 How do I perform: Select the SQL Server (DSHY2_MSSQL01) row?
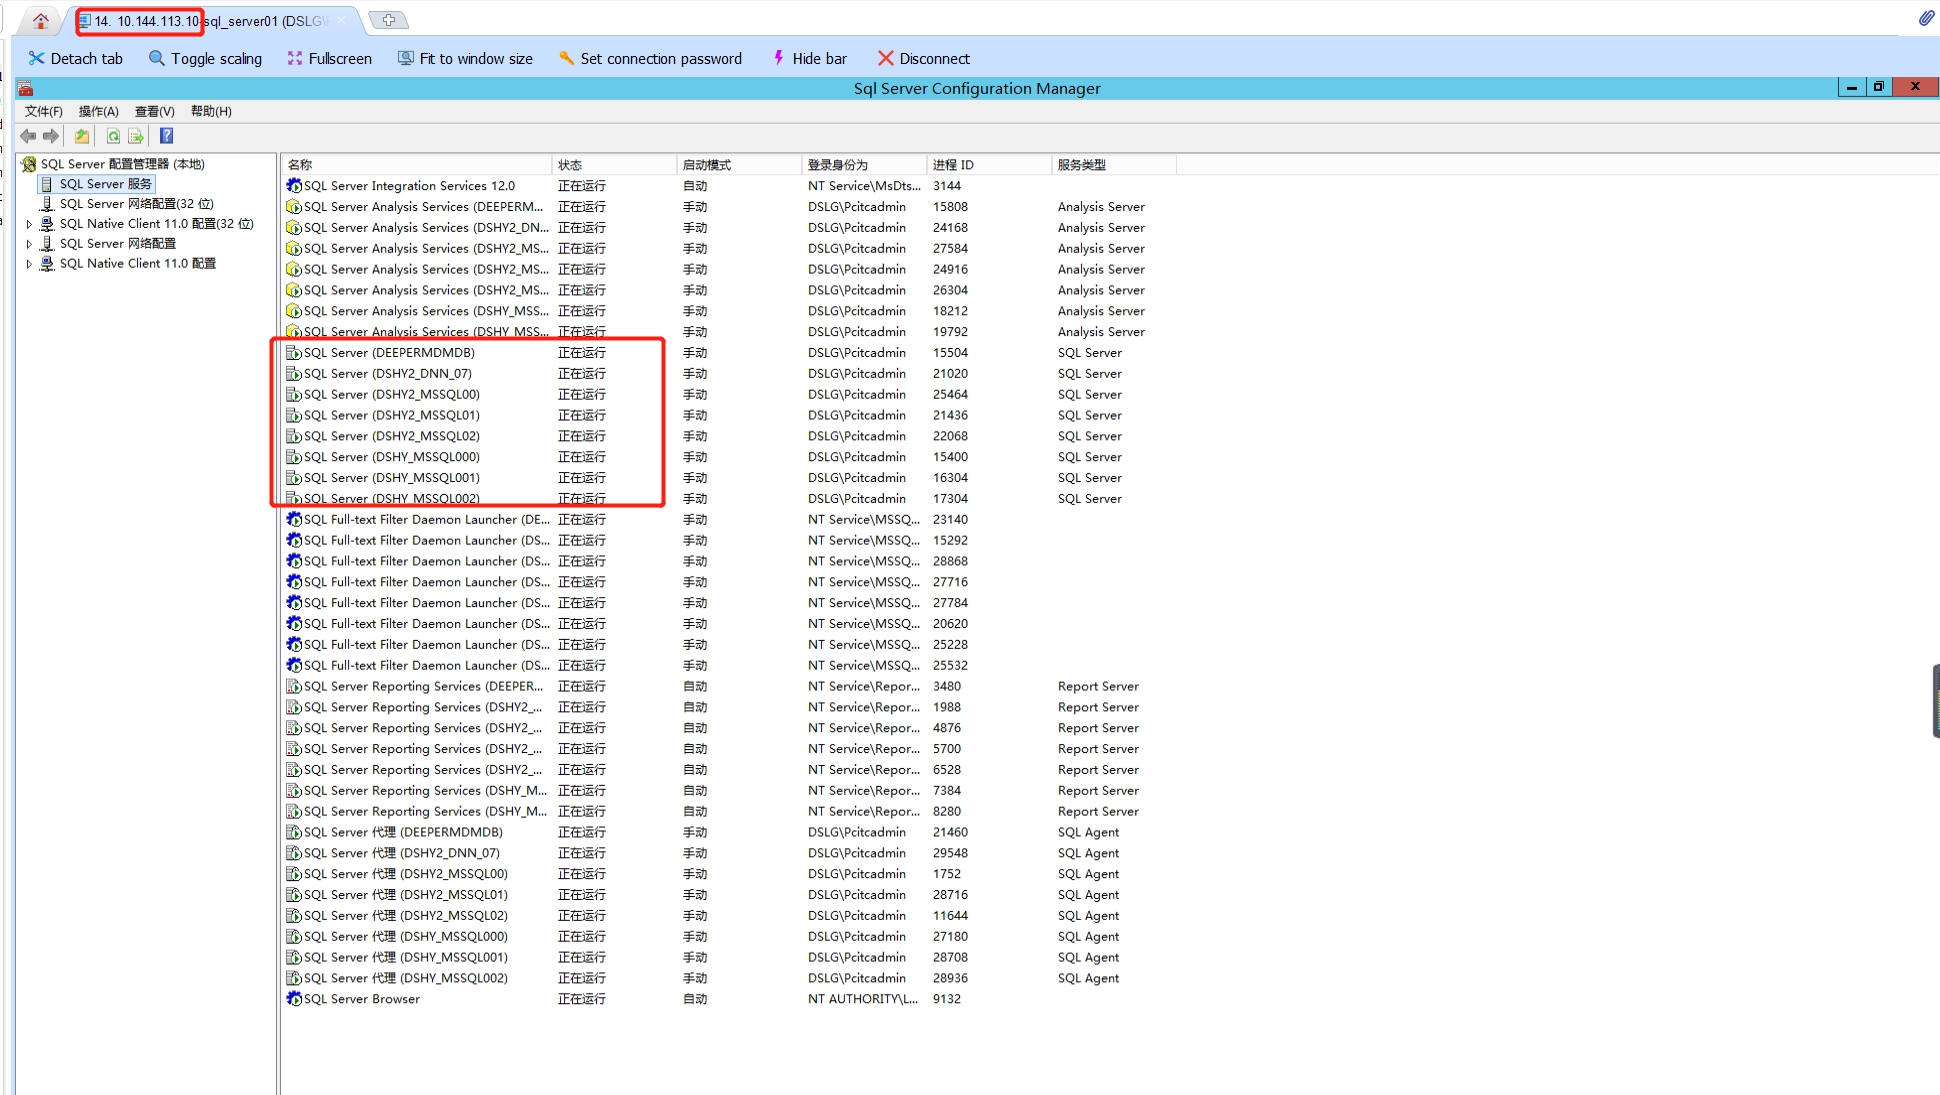pyautogui.click(x=730, y=416)
